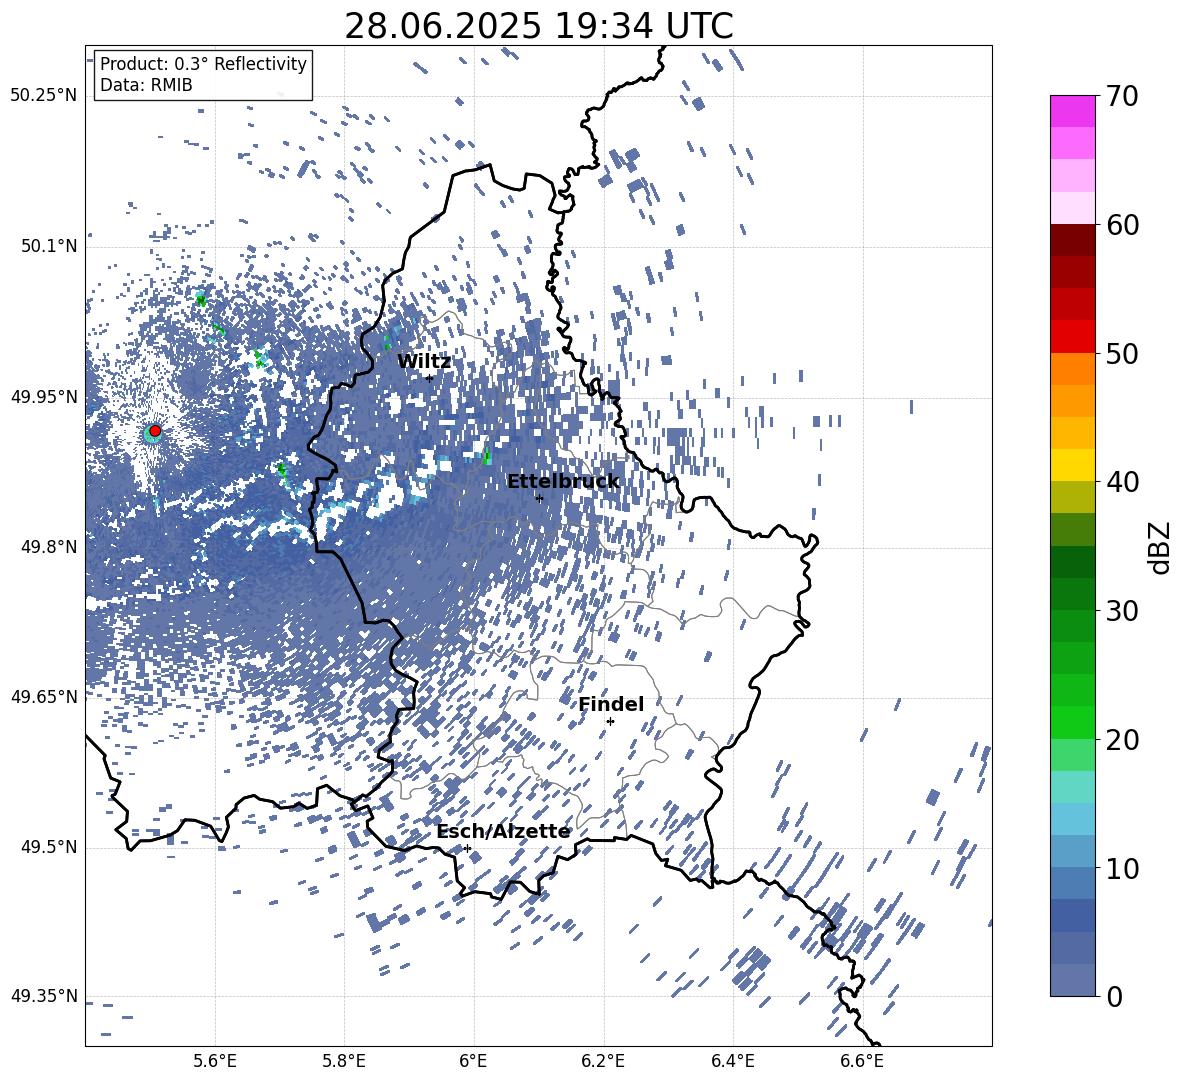Click the 49.5°N latitude label
This screenshot has width=1184, height=1081.
click(x=50, y=847)
